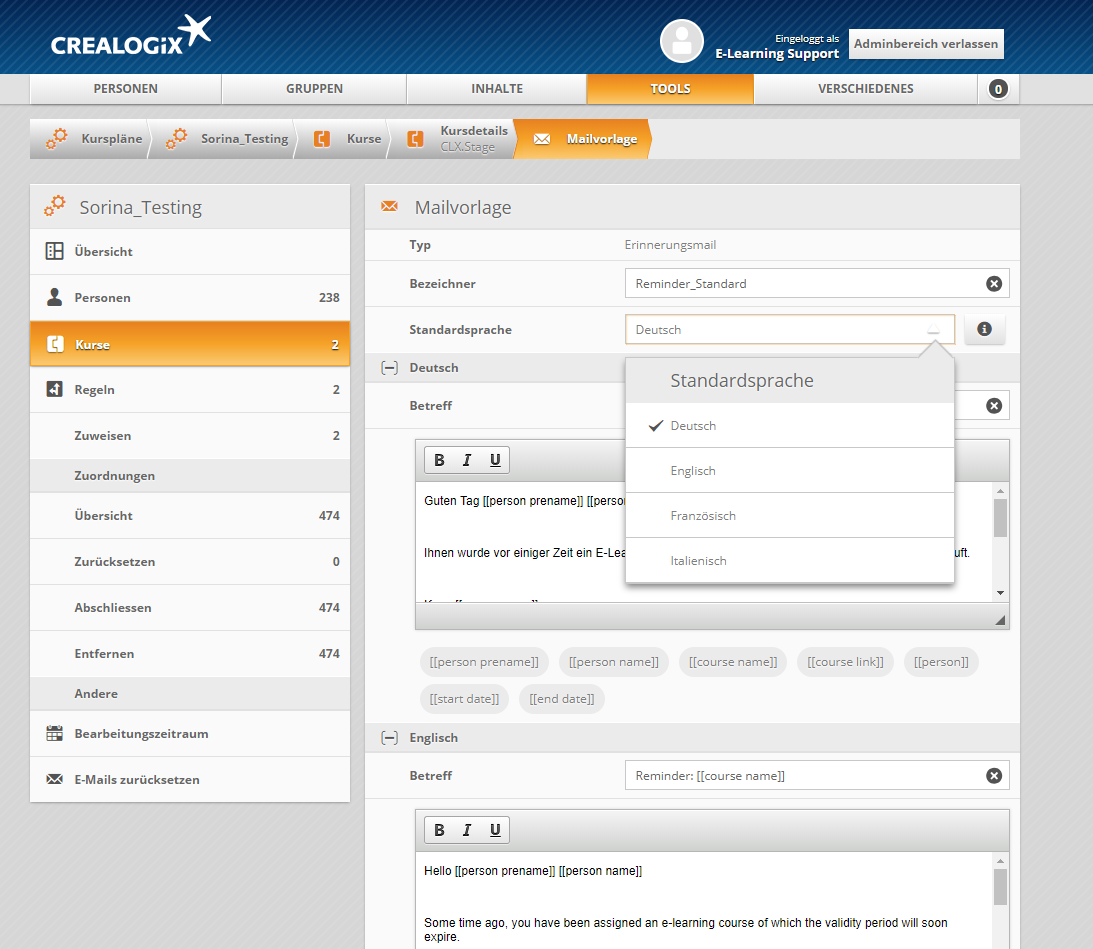
Task: Clear the Englisch Betreff field
Action: click(993, 776)
